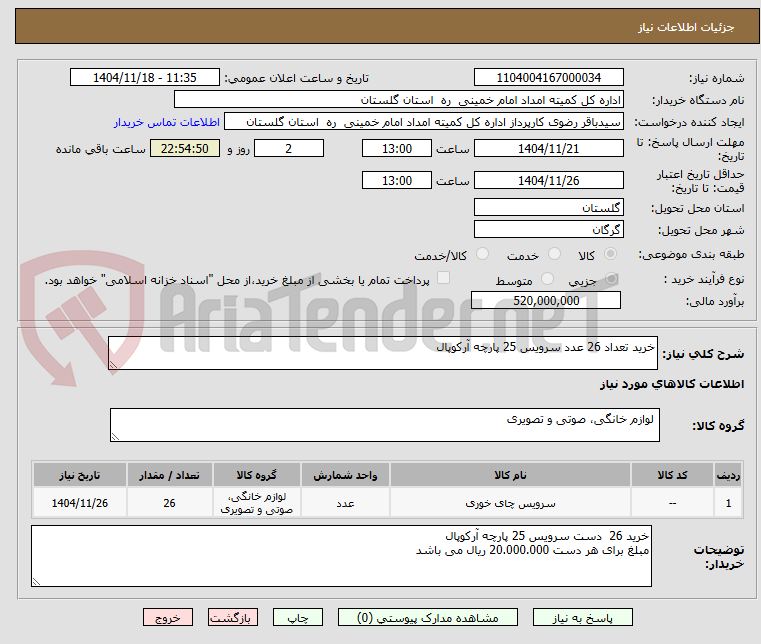Open 'اطلاعات تماس خریدار' link
The width and height of the screenshot is (761, 644).
pos(167,122)
